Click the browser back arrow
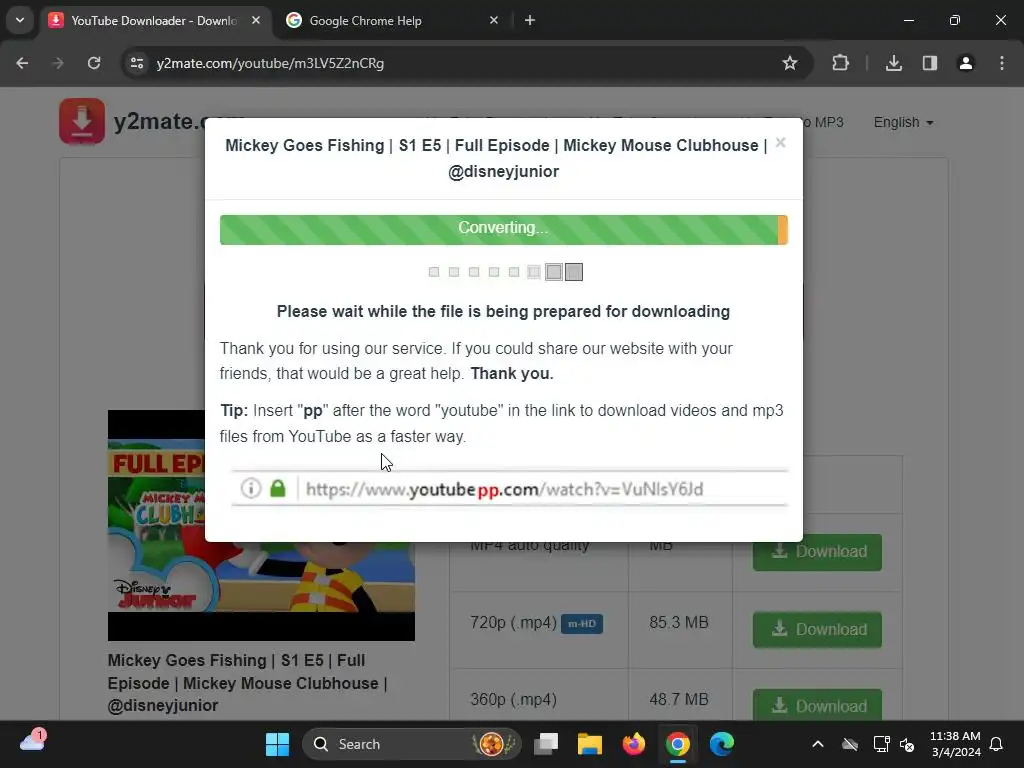 click(x=22, y=63)
